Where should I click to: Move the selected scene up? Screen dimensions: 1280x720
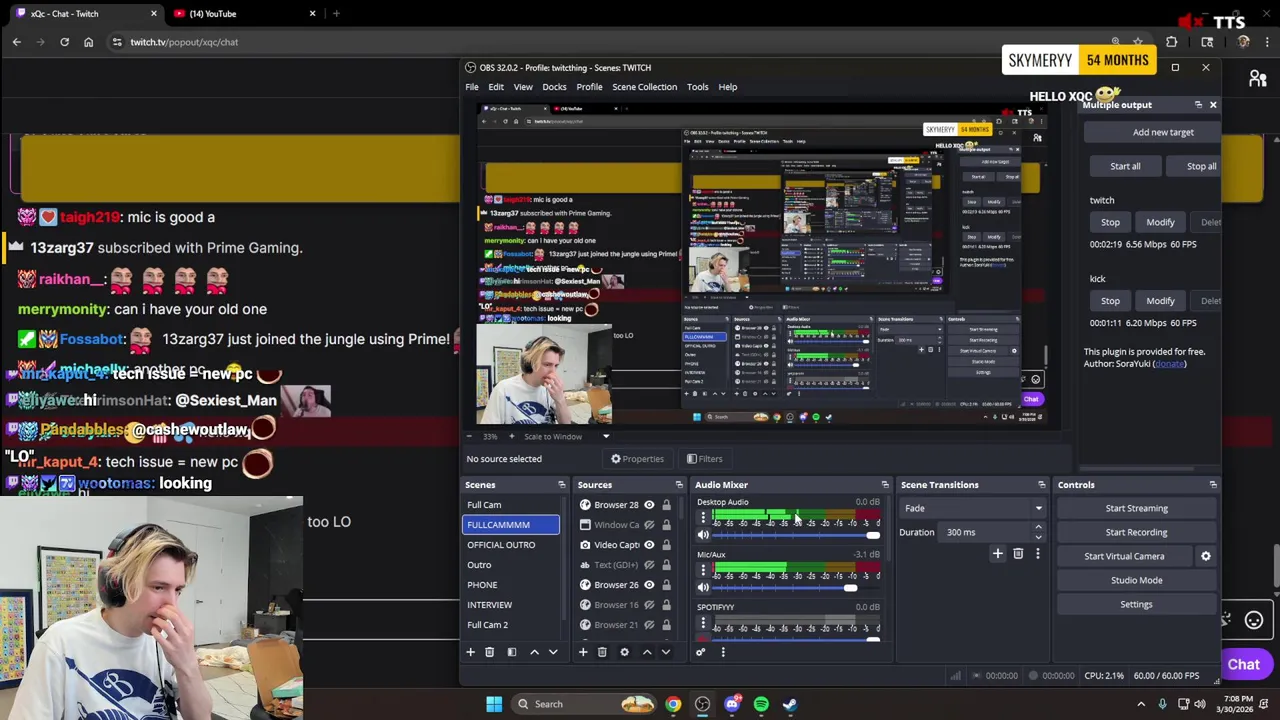[534, 652]
